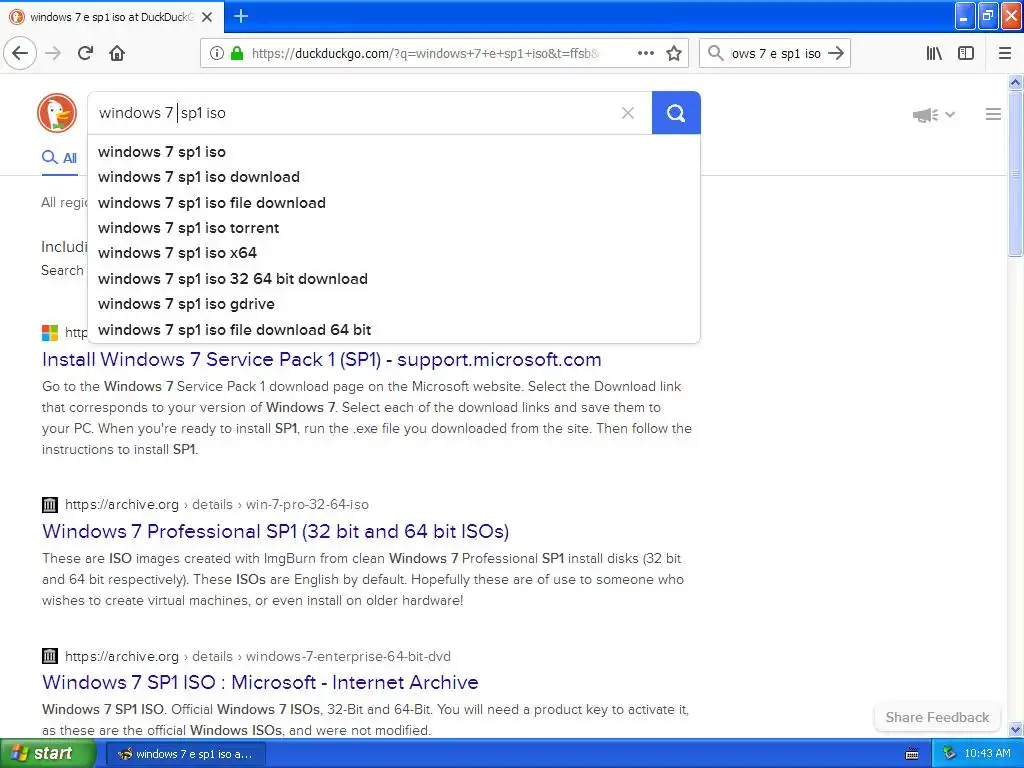Open page actions three-dot menu
Image resolution: width=1024 pixels, height=768 pixels.
click(x=645, y=53)
